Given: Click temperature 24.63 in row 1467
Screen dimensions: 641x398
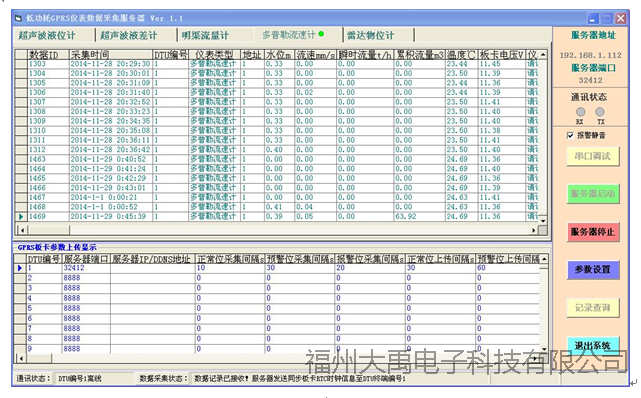Looking at the screenshot, I should click(461, 197).
